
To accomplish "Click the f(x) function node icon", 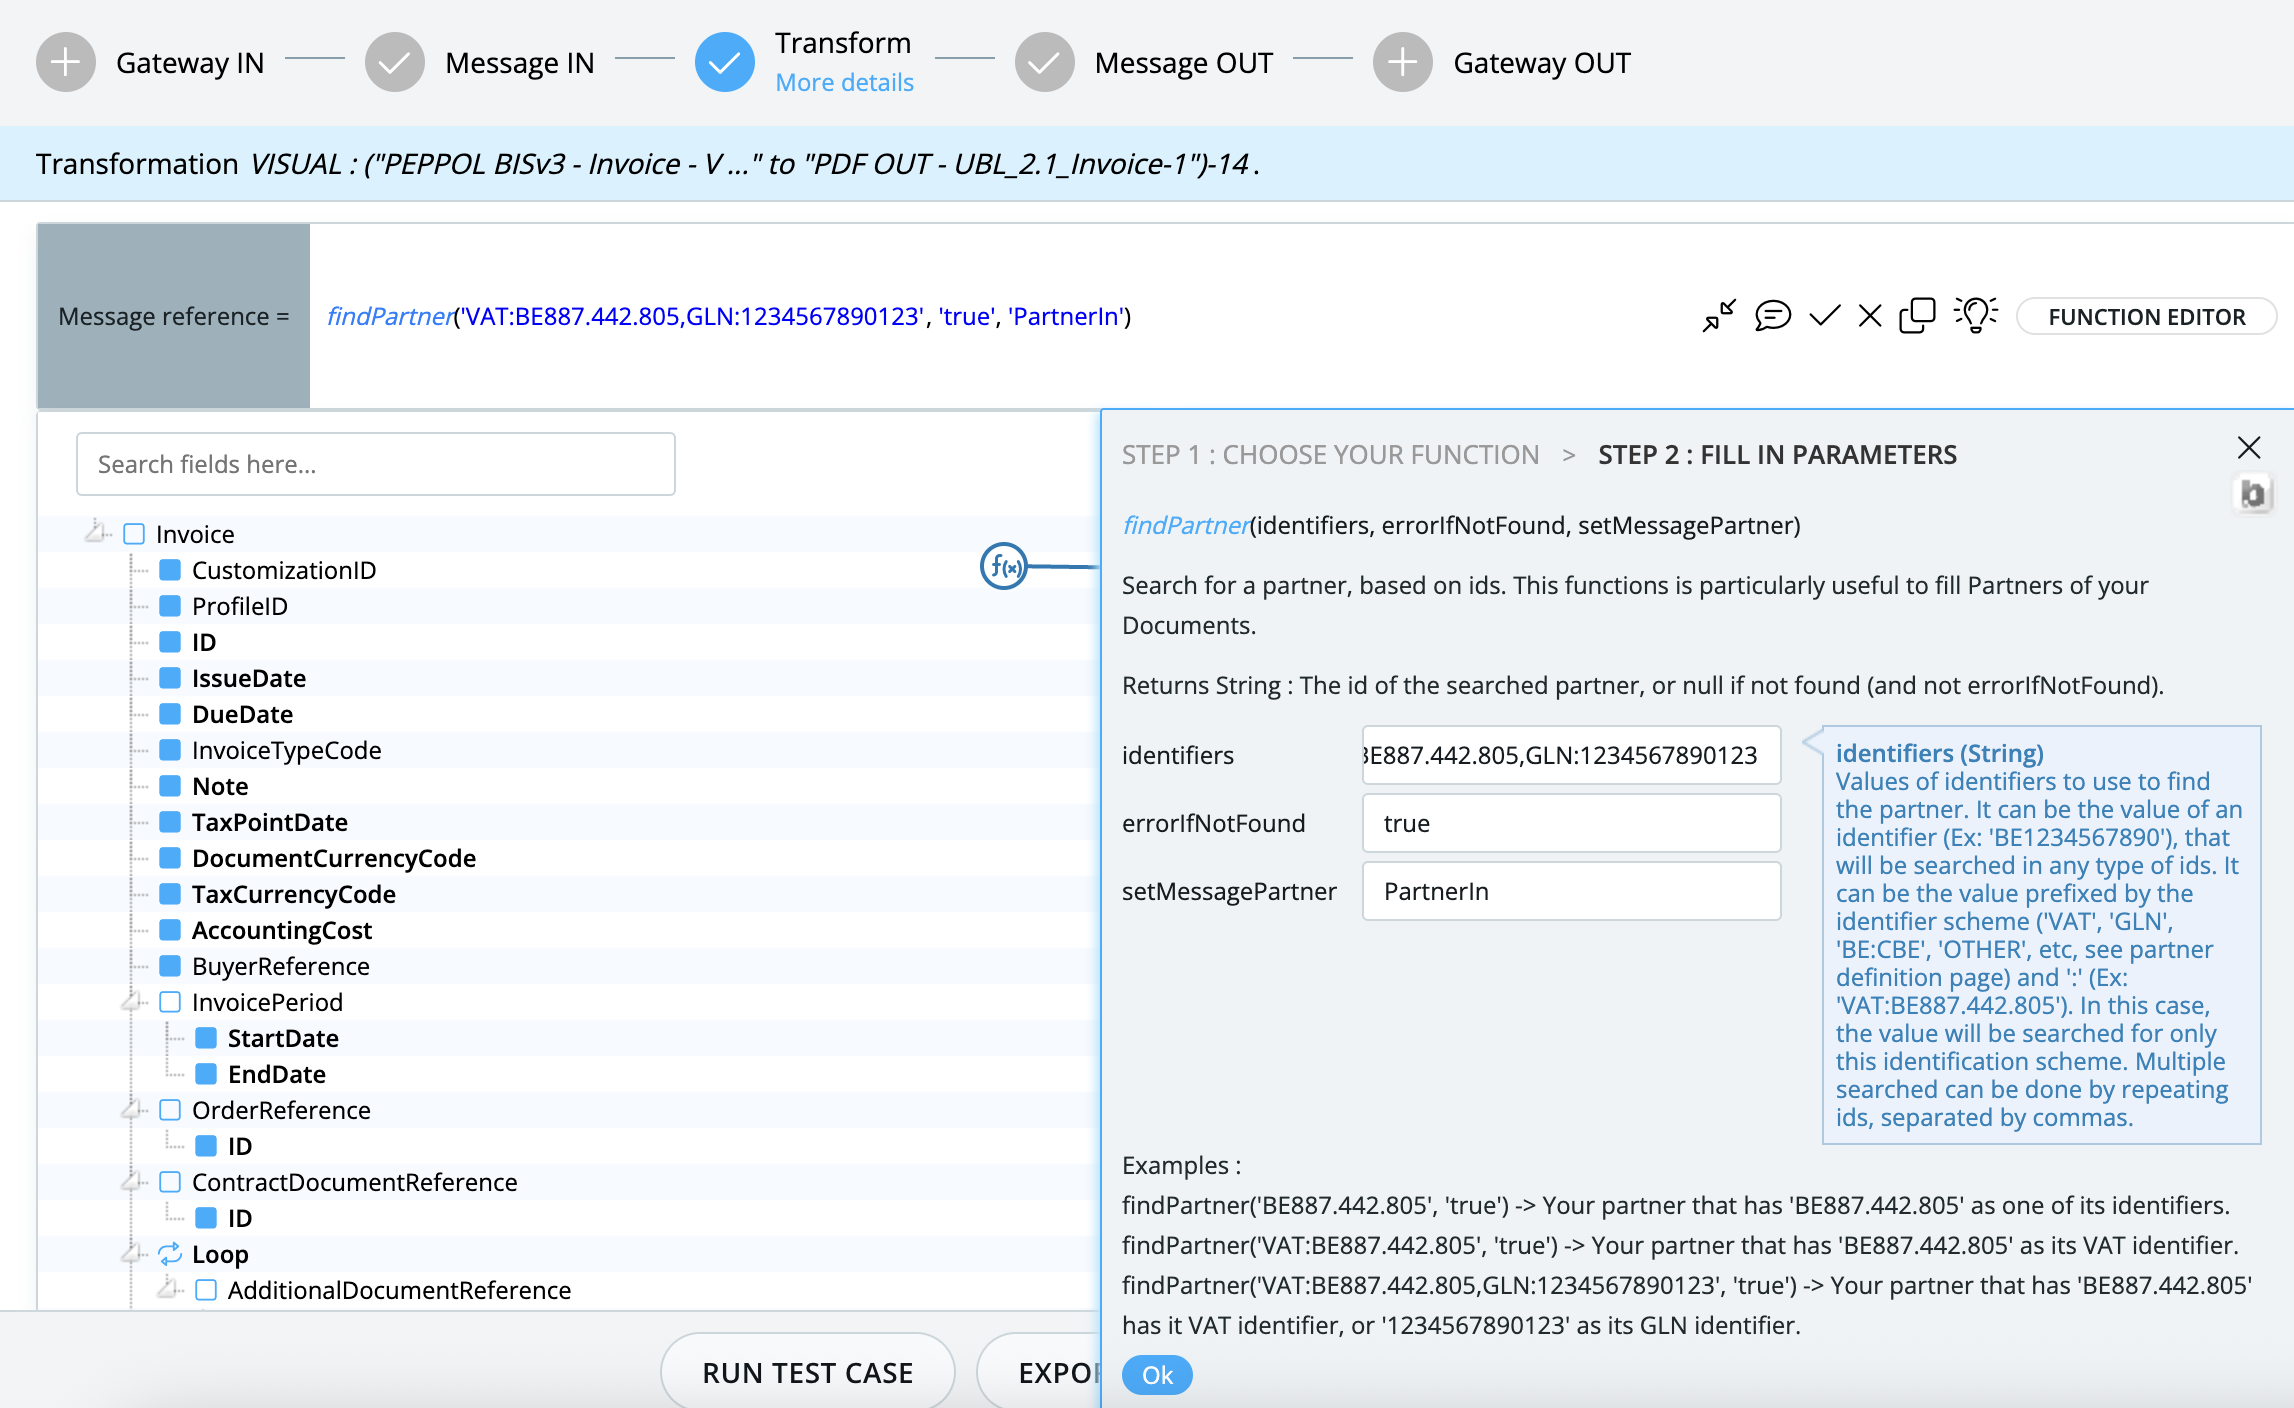I will (1003, 567).
